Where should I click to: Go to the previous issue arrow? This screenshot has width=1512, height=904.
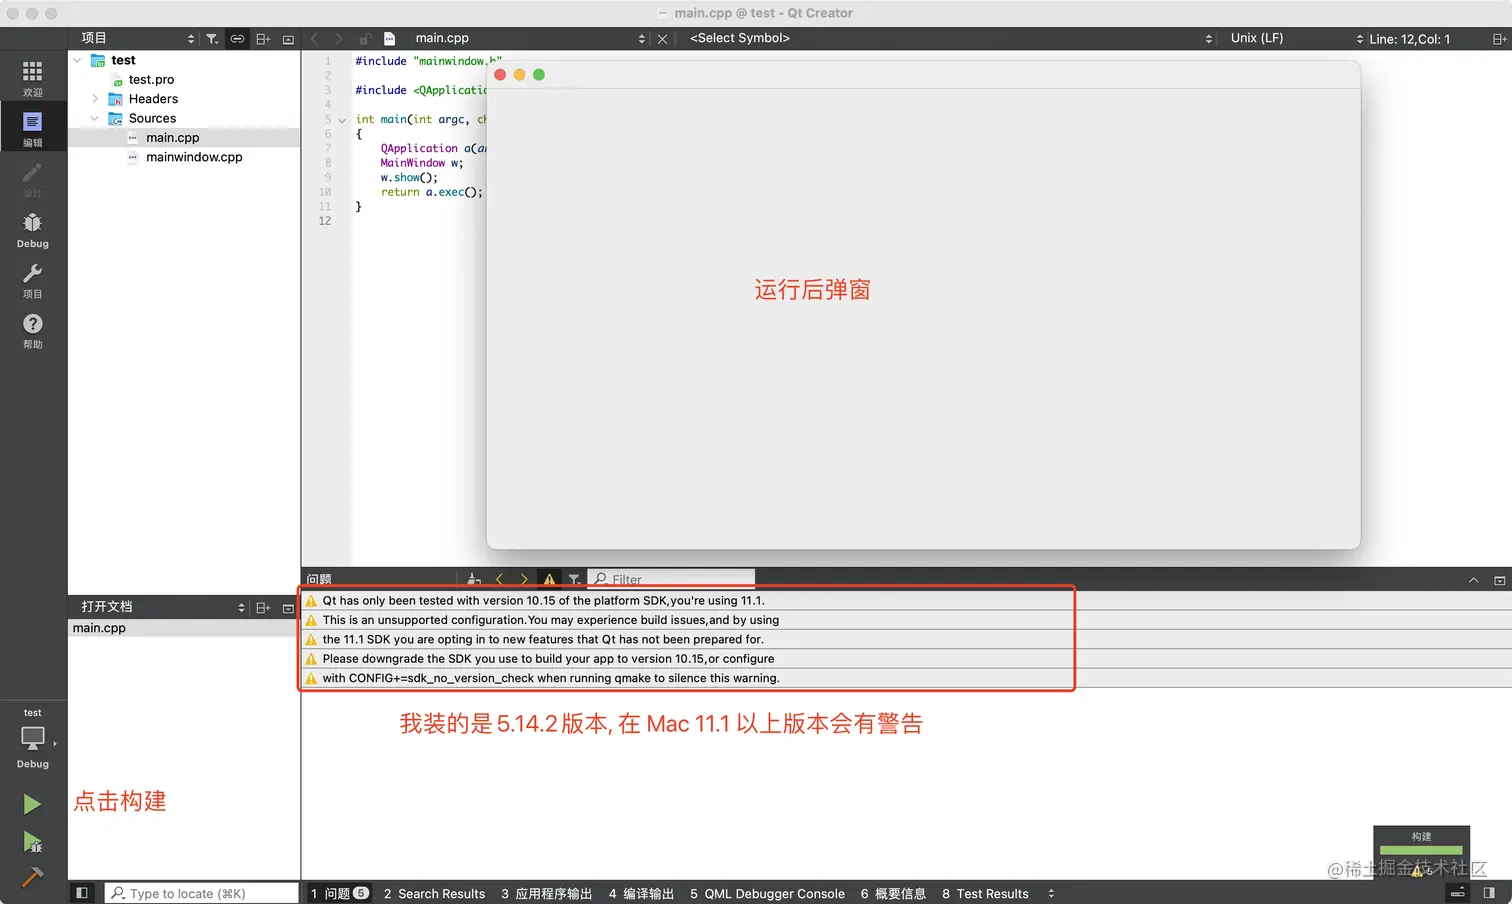[499, 579]
